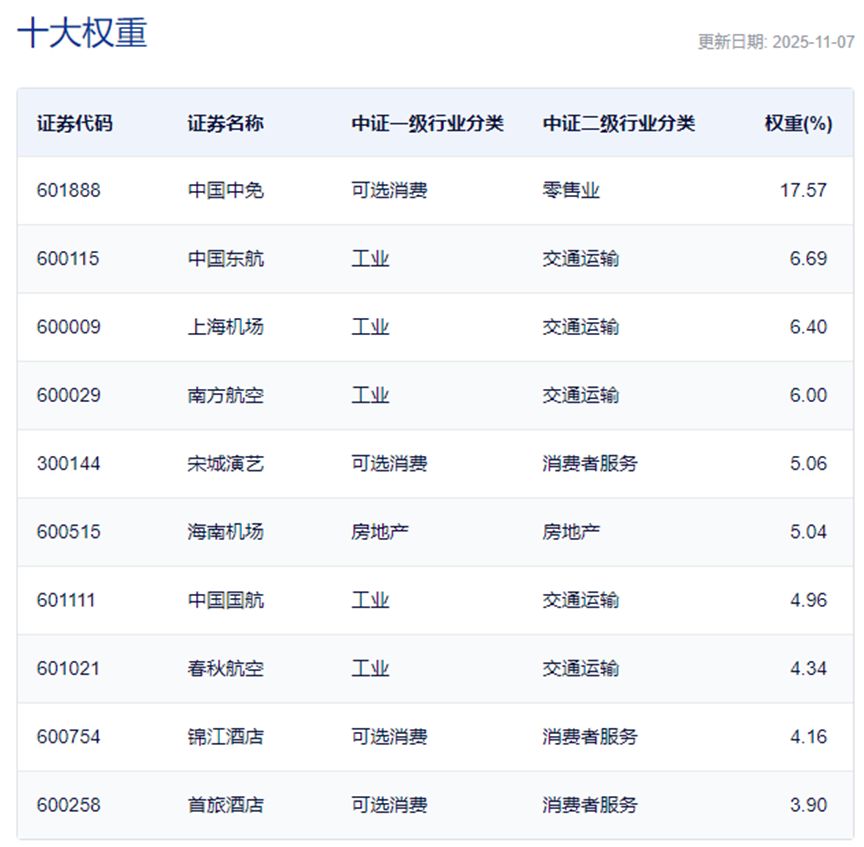Select stock name 上海机场
This screenshot has width=864, height=847.
click(226, 327)
